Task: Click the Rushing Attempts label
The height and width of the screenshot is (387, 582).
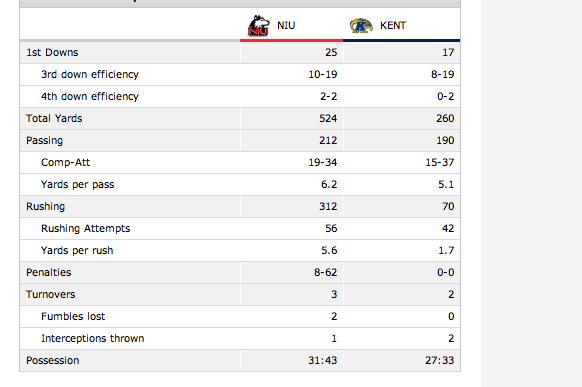Action: (86, 229)
